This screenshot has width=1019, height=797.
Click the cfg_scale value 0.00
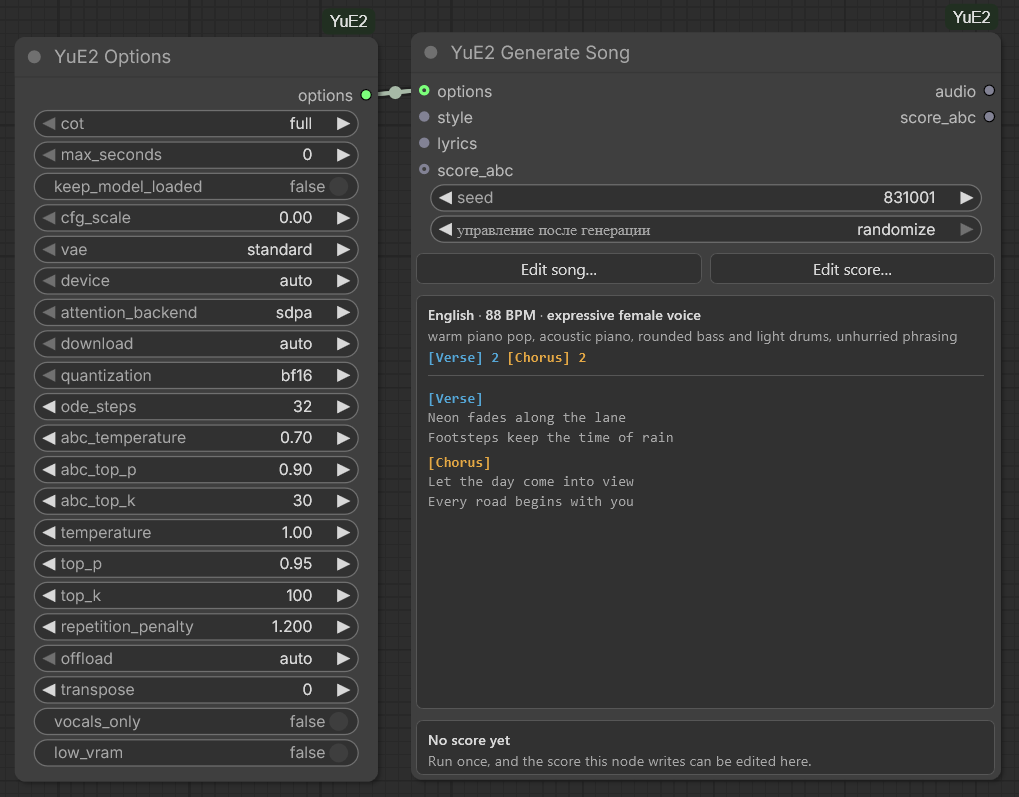(x=296, y=218)
